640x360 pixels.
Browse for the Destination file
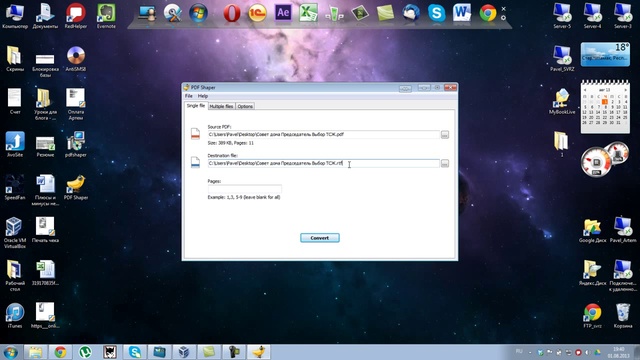click(x=444, y=163)
